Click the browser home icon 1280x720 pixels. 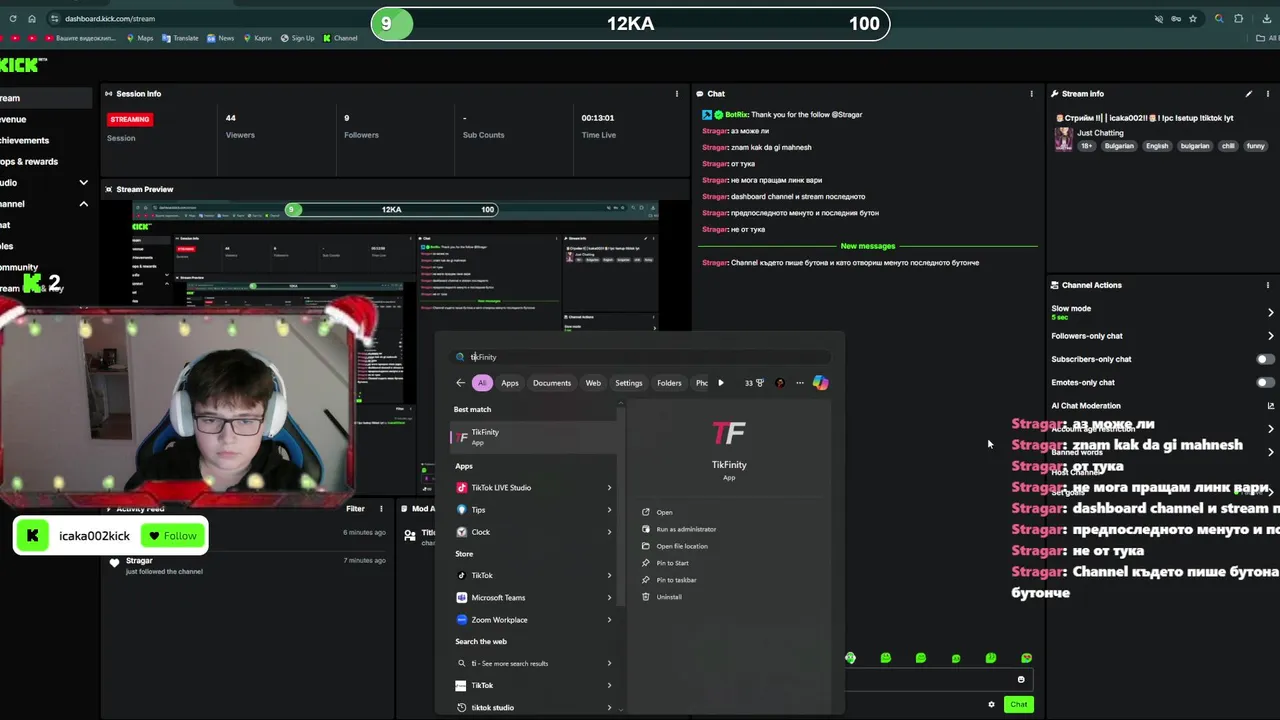[x=32, y=18]
